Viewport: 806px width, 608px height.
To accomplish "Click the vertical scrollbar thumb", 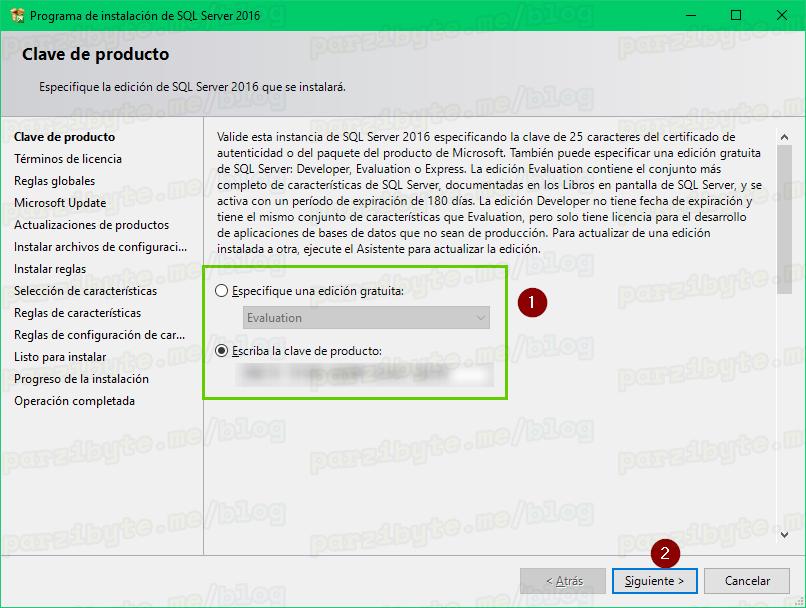I will coord(784,219).
